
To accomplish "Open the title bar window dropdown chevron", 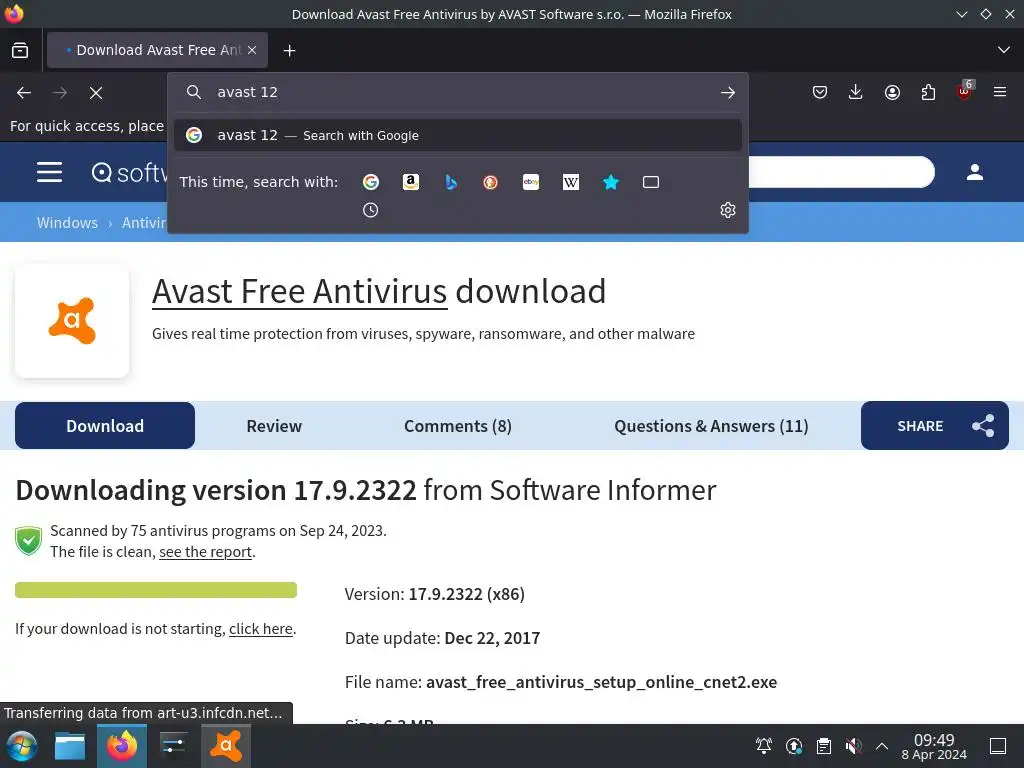I will tap(961, 14).
